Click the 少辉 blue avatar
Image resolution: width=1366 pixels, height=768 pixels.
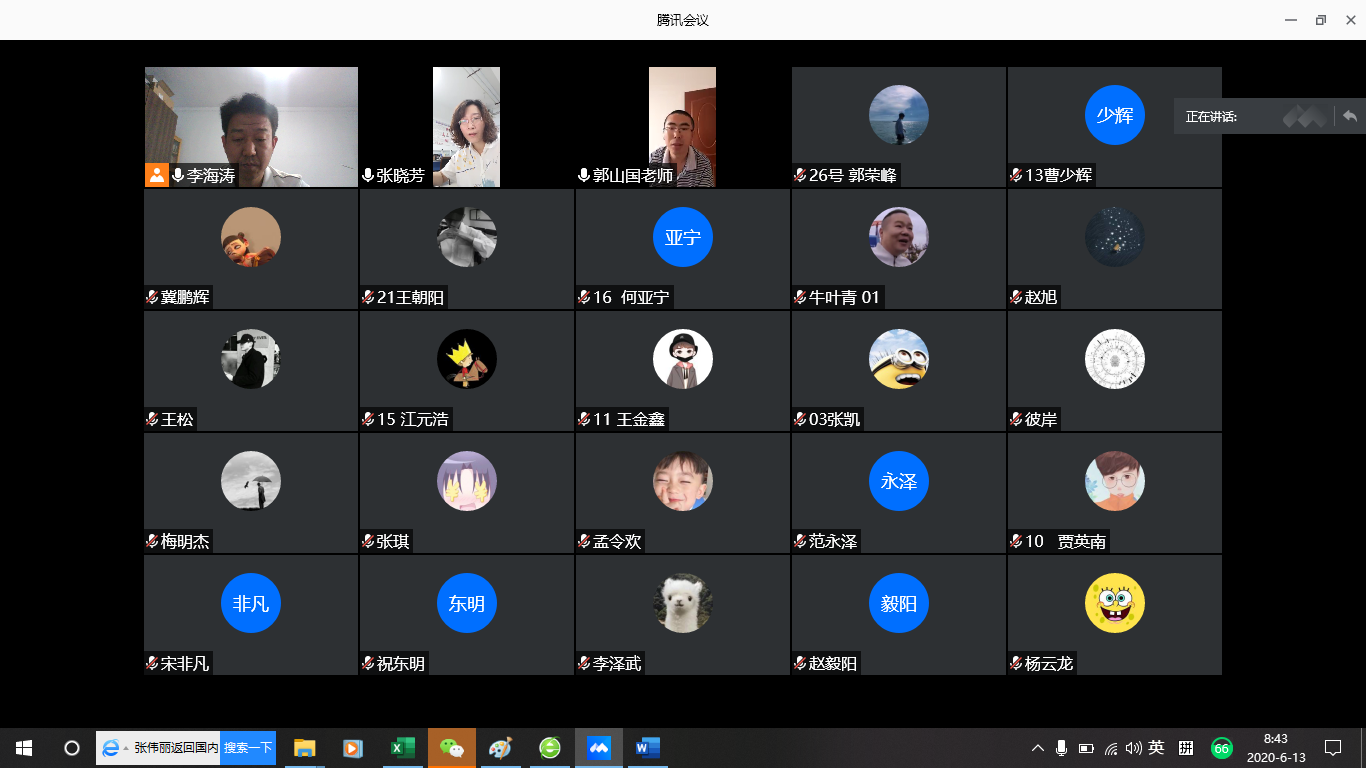(1115, 115)
